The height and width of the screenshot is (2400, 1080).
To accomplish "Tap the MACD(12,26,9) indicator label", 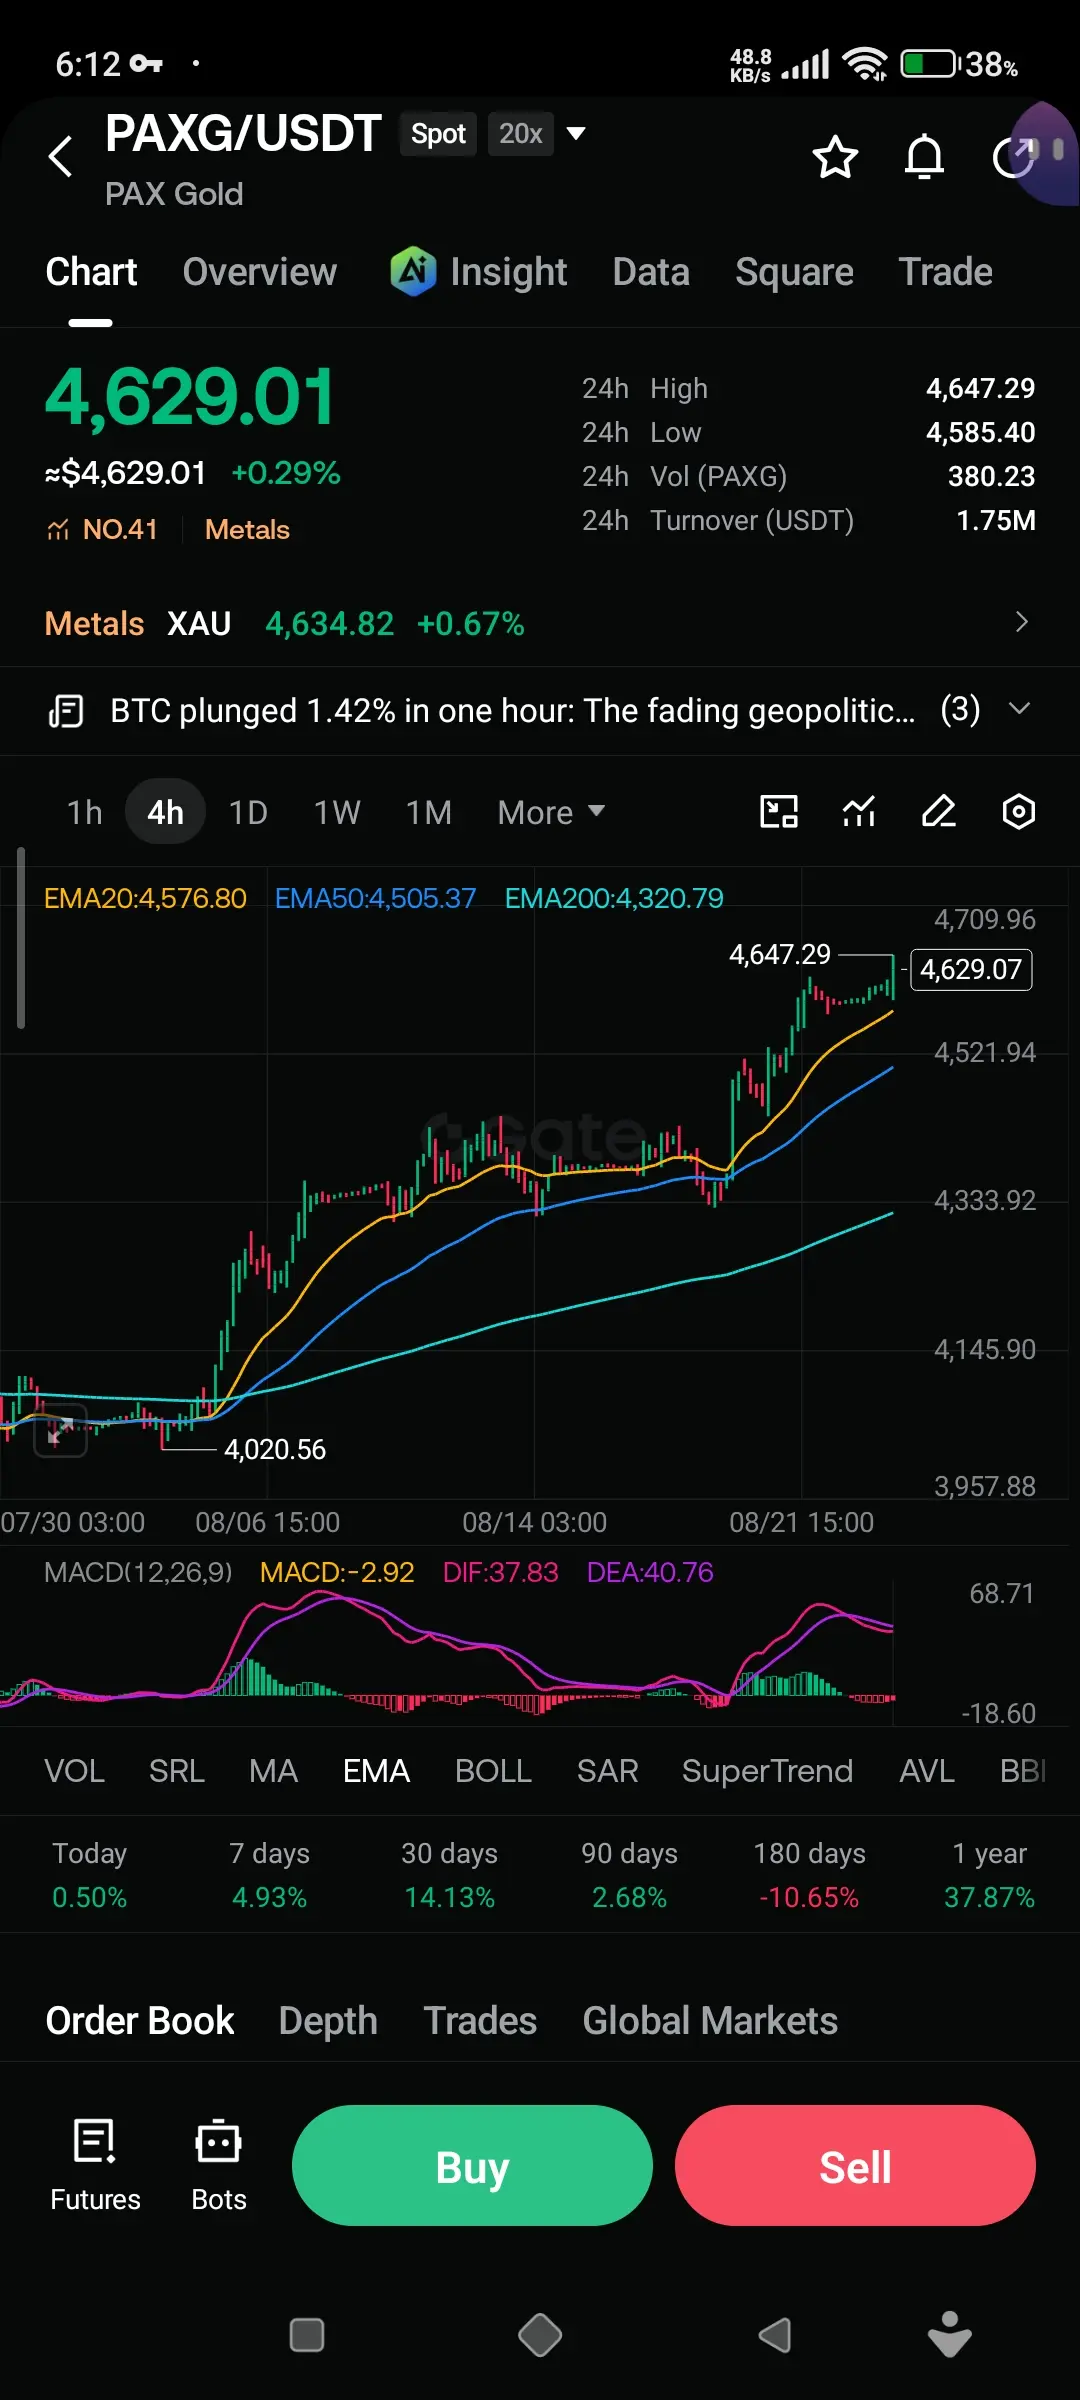I will click(138, 1572).
